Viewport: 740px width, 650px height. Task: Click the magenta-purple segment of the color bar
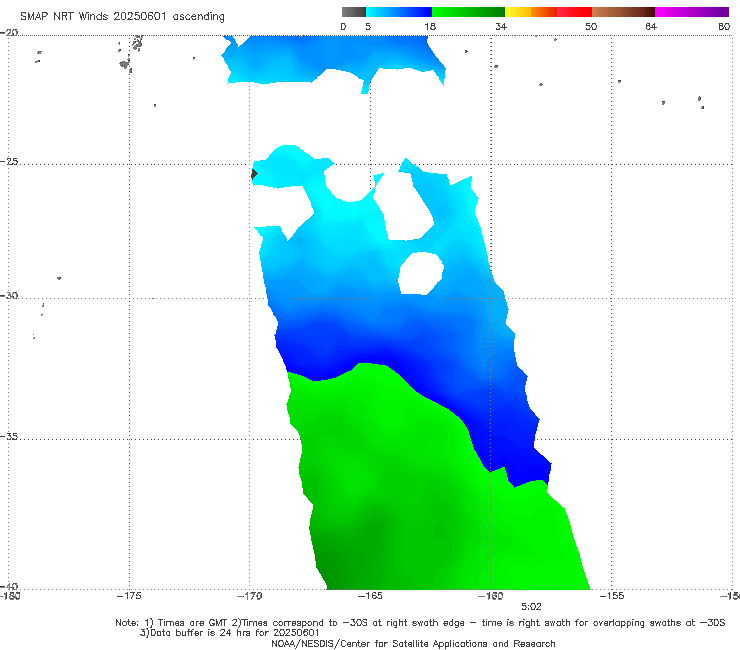692,12
